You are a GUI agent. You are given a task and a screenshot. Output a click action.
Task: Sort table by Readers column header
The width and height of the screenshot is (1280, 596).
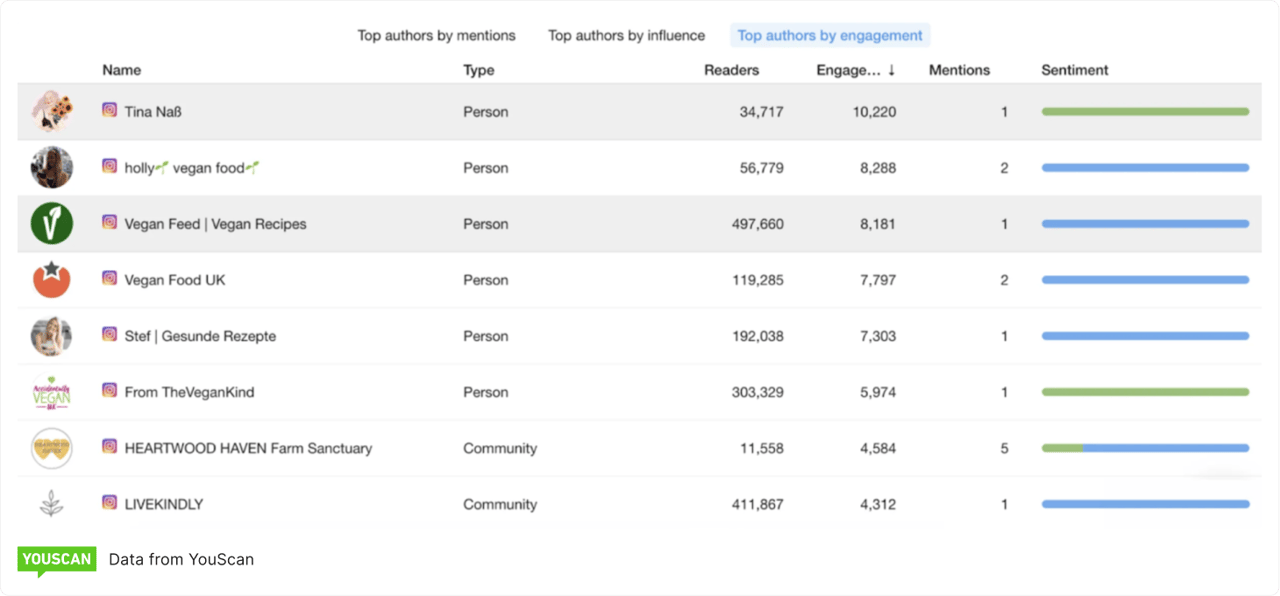731,70
